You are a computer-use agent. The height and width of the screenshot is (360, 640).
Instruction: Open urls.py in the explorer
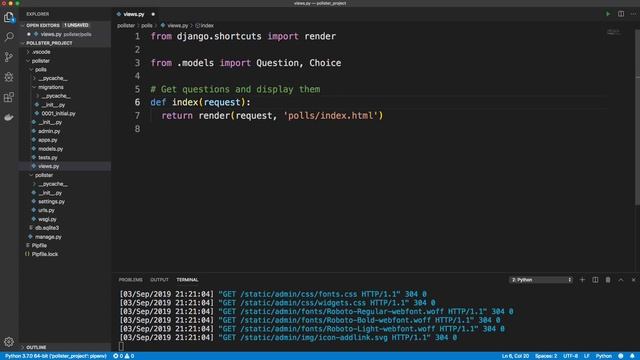click(46, 210)
